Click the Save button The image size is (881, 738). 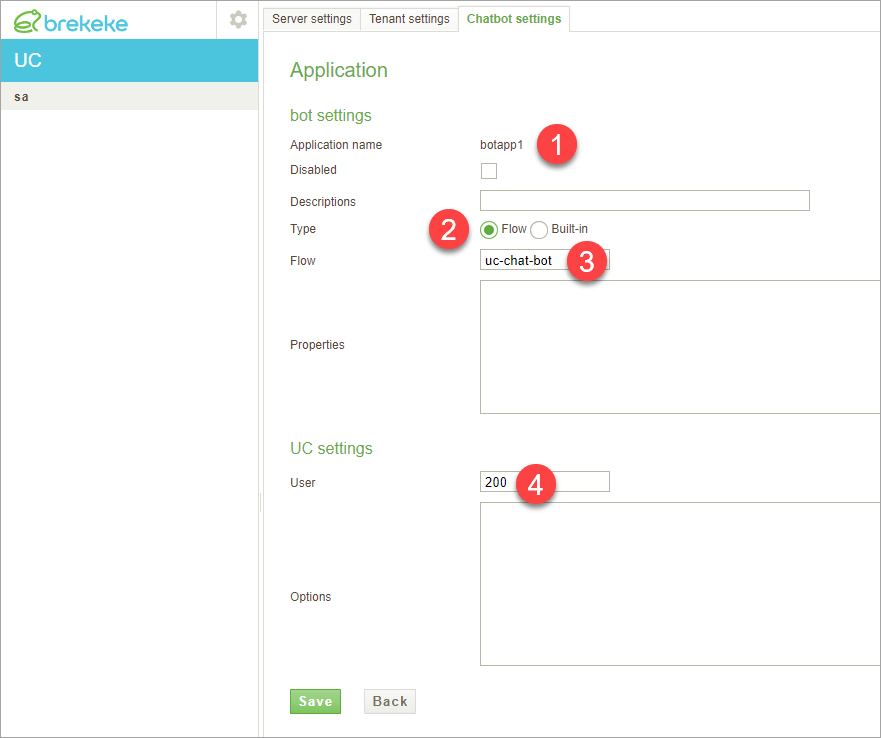point(315,701)
